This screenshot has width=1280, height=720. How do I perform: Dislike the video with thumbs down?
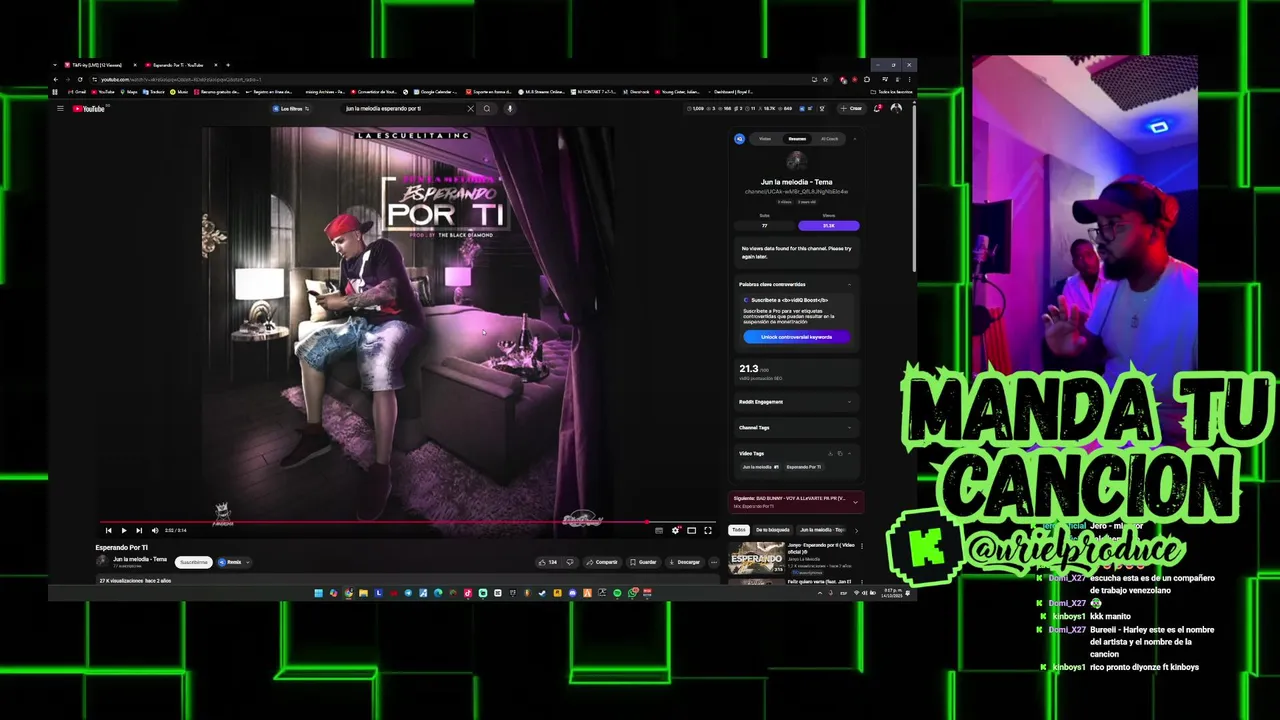tap(570, 562)
